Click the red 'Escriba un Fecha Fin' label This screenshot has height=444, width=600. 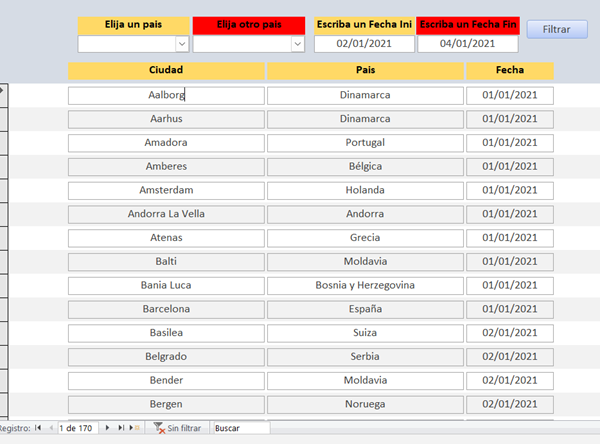pos(468,25)
